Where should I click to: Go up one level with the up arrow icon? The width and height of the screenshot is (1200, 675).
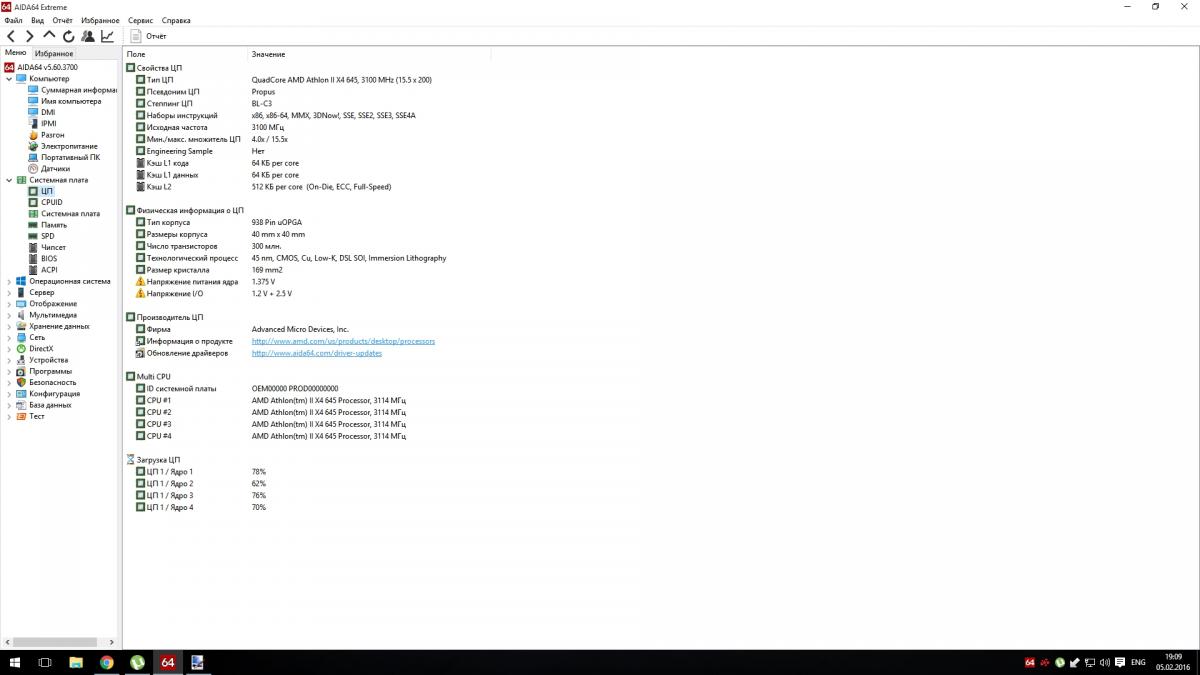coord(49,36)
